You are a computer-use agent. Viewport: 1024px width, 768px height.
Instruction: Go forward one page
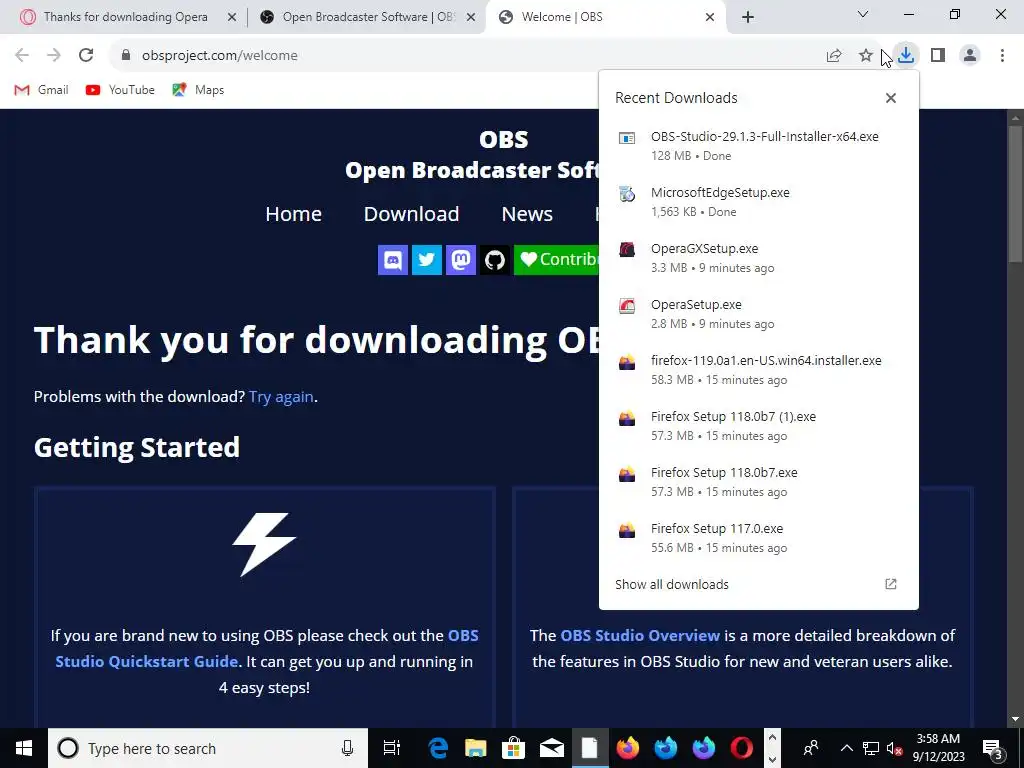54,56
